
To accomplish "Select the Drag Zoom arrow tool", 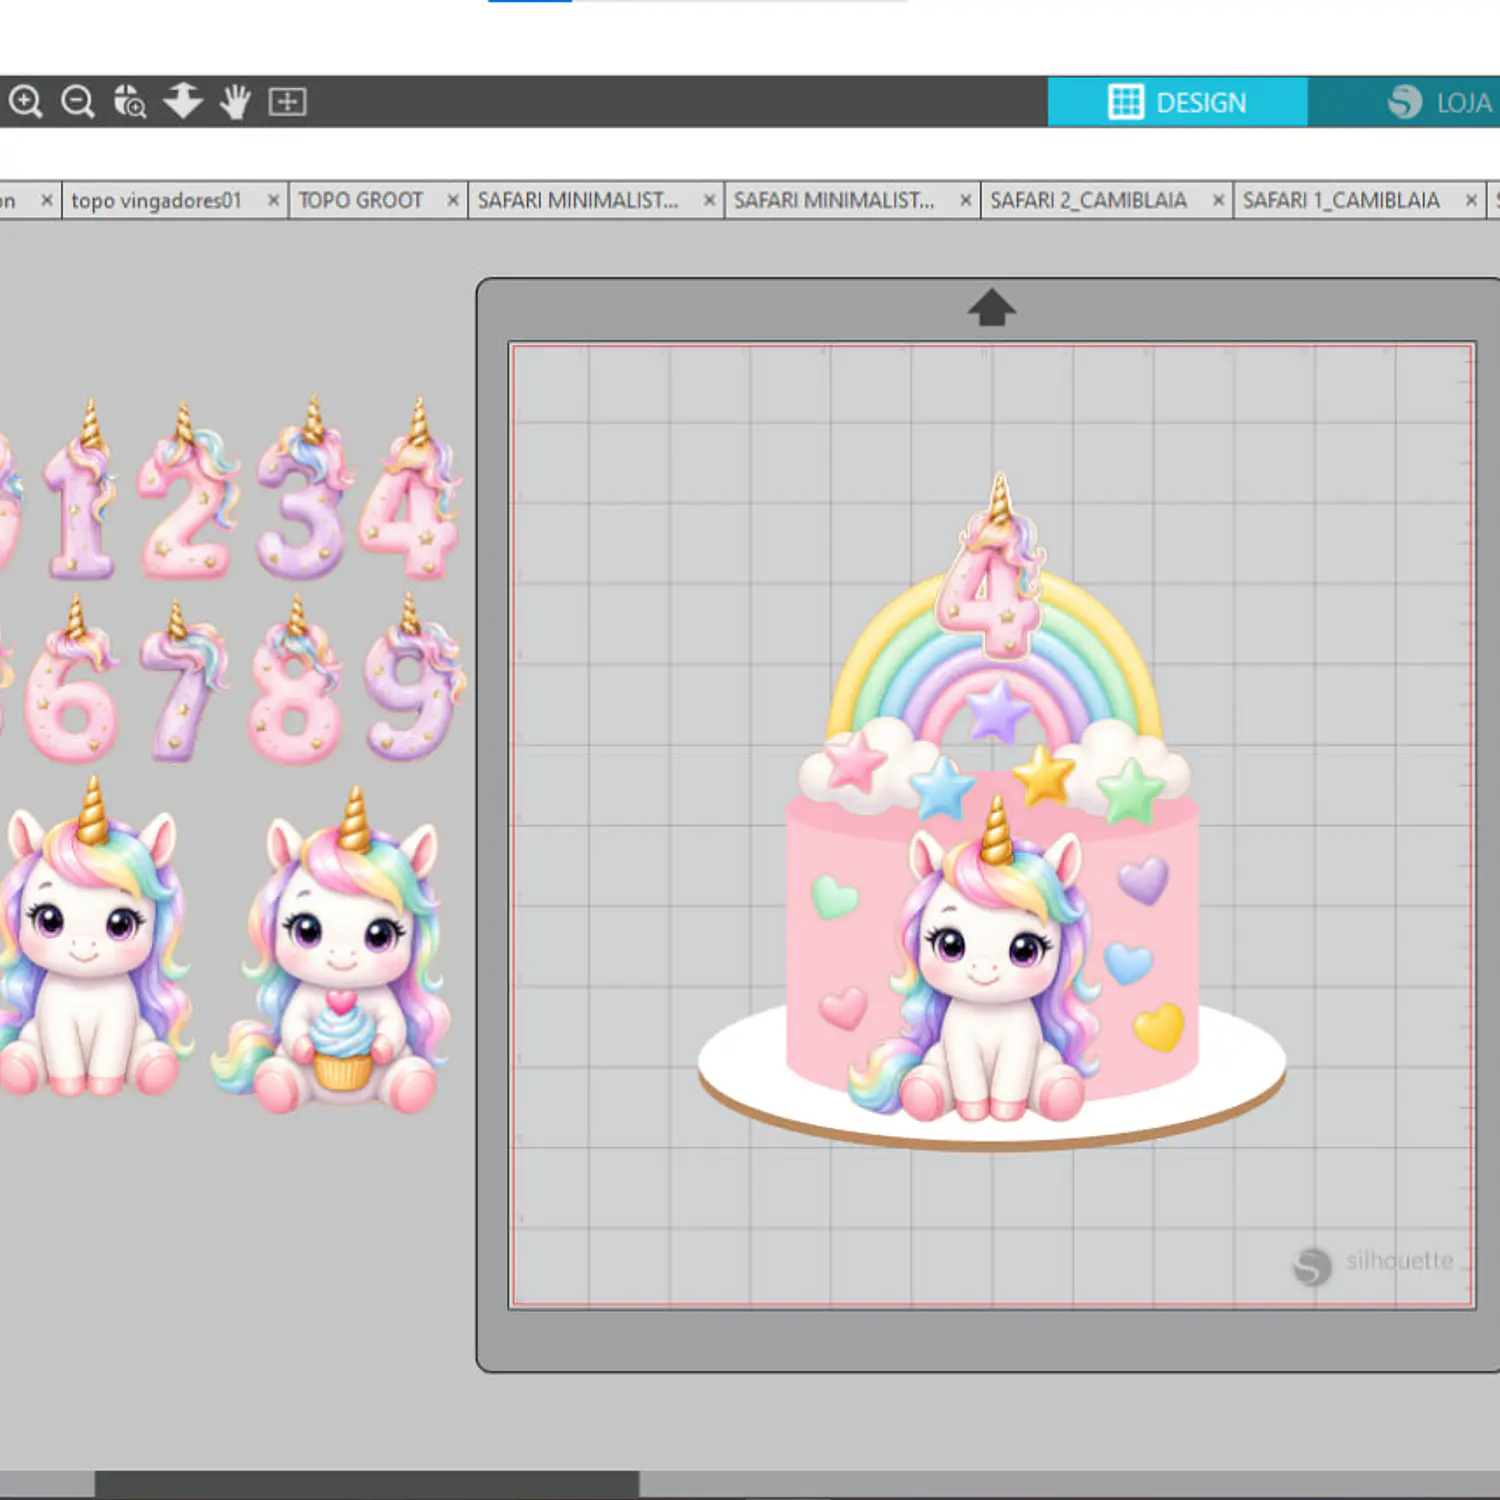I will 183,101.
